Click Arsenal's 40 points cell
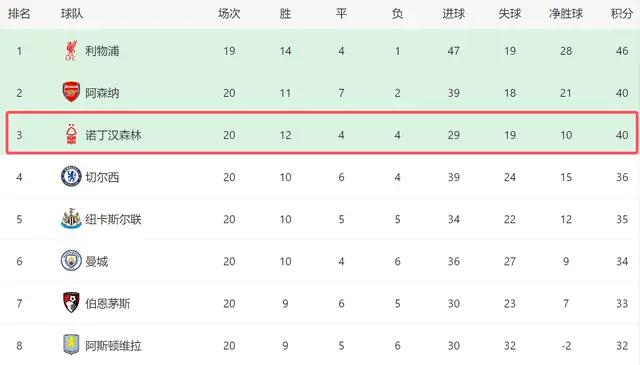The height and width of the screenshot is (365, 640). coord(622,93)
